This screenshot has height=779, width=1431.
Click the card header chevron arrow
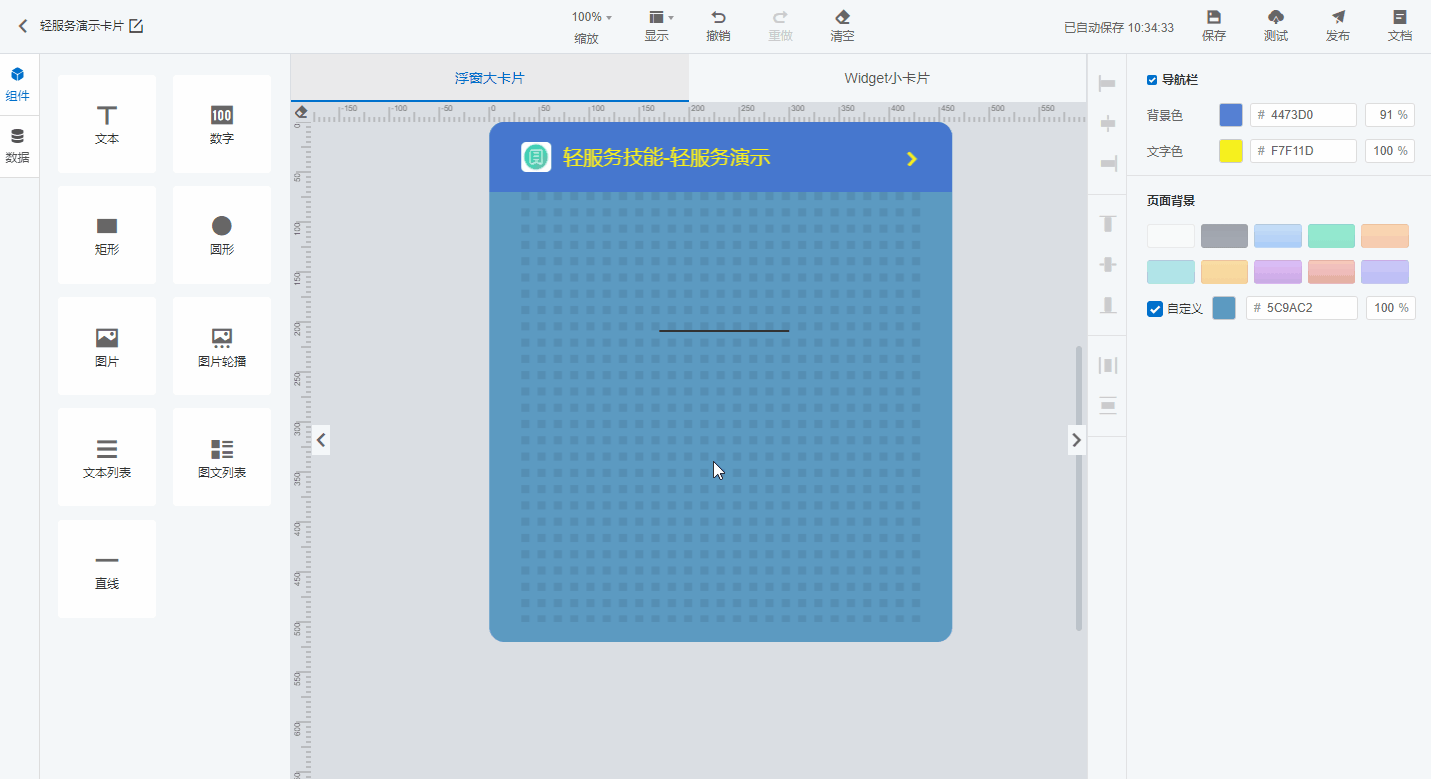(911, 159)
